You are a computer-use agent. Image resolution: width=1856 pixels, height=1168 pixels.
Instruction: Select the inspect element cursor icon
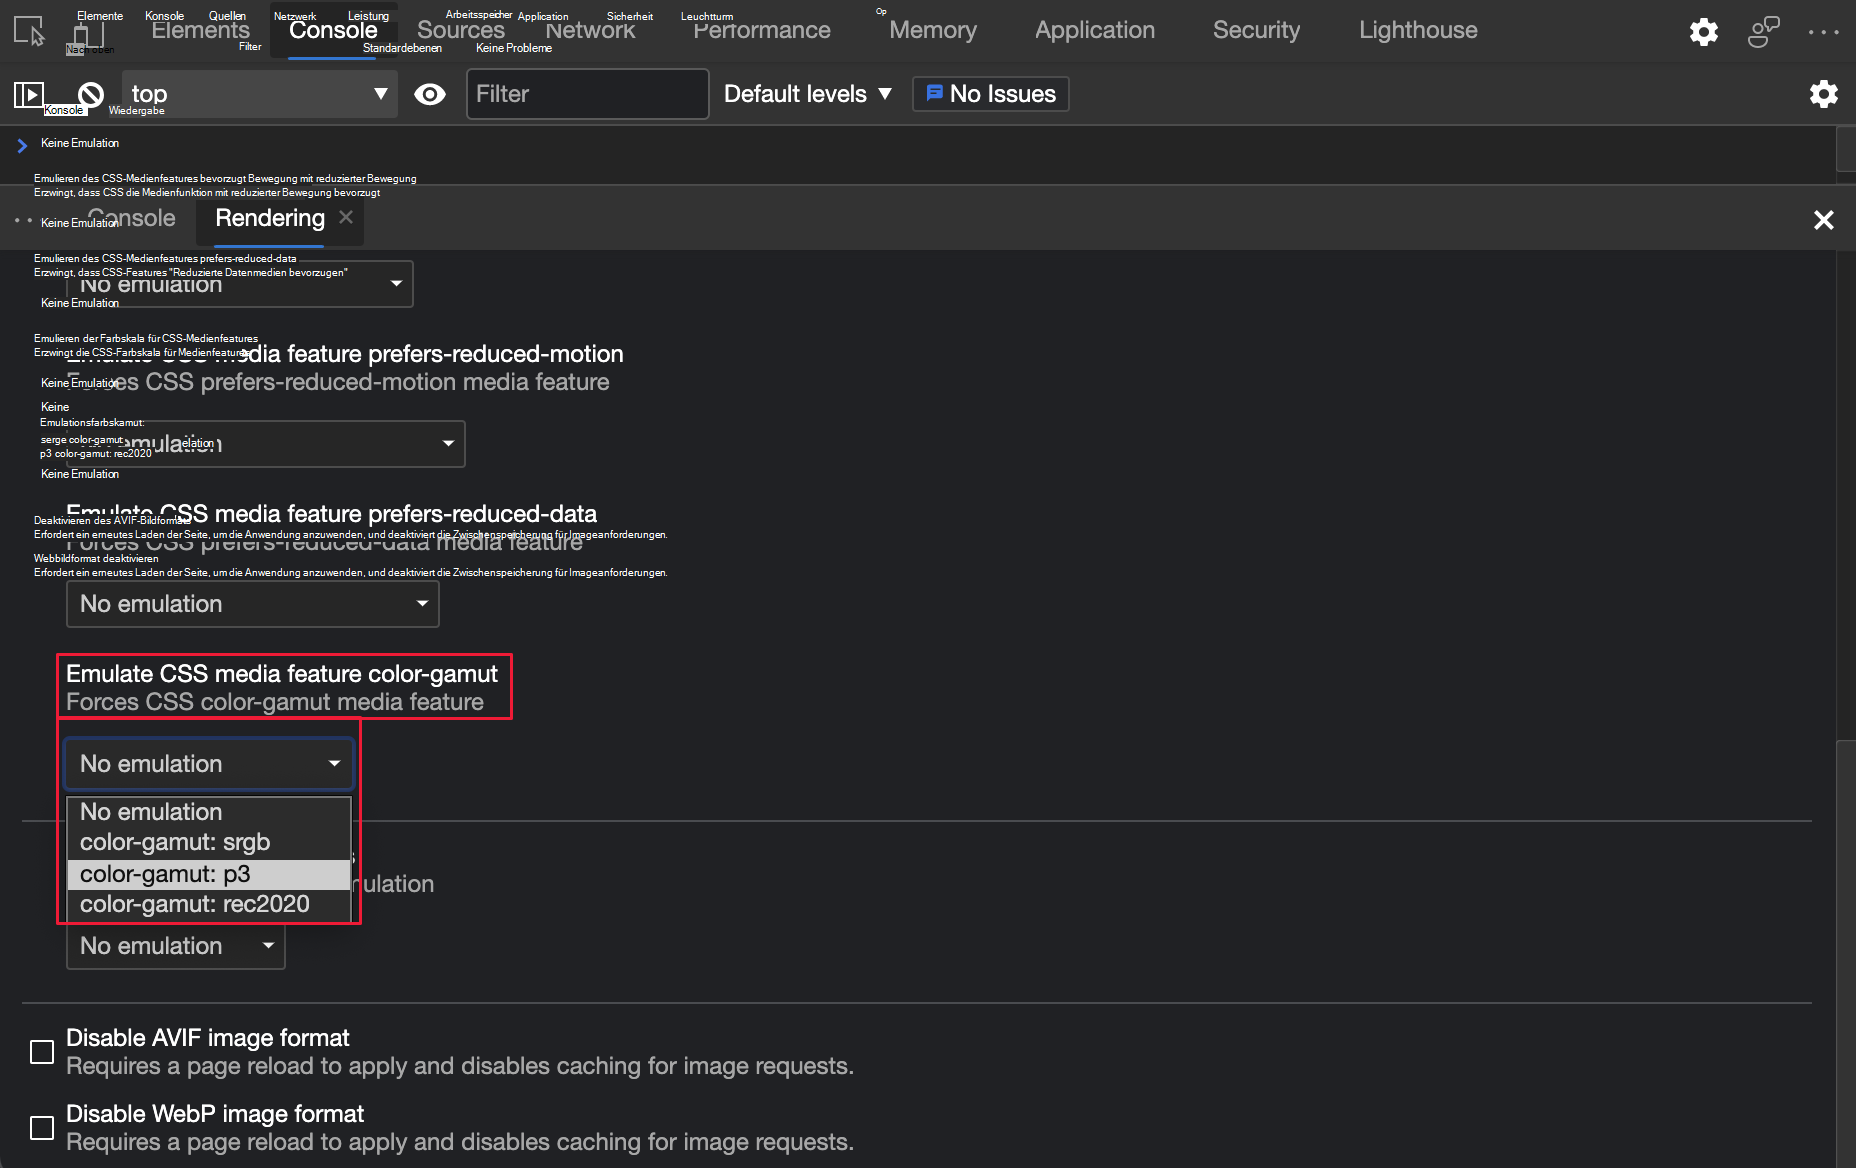tap(27, 31)
